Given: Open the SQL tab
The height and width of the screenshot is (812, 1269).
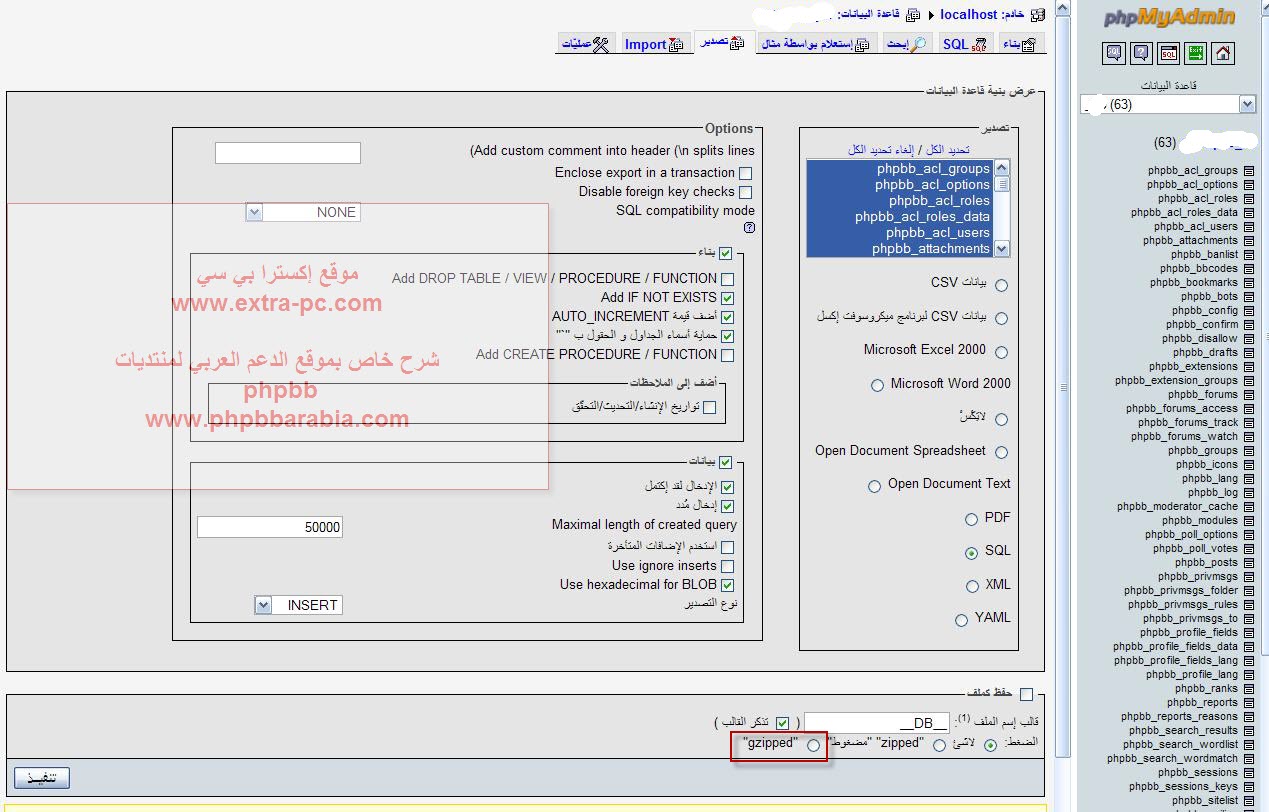Looking at the screenshot, I should [964, 44].
